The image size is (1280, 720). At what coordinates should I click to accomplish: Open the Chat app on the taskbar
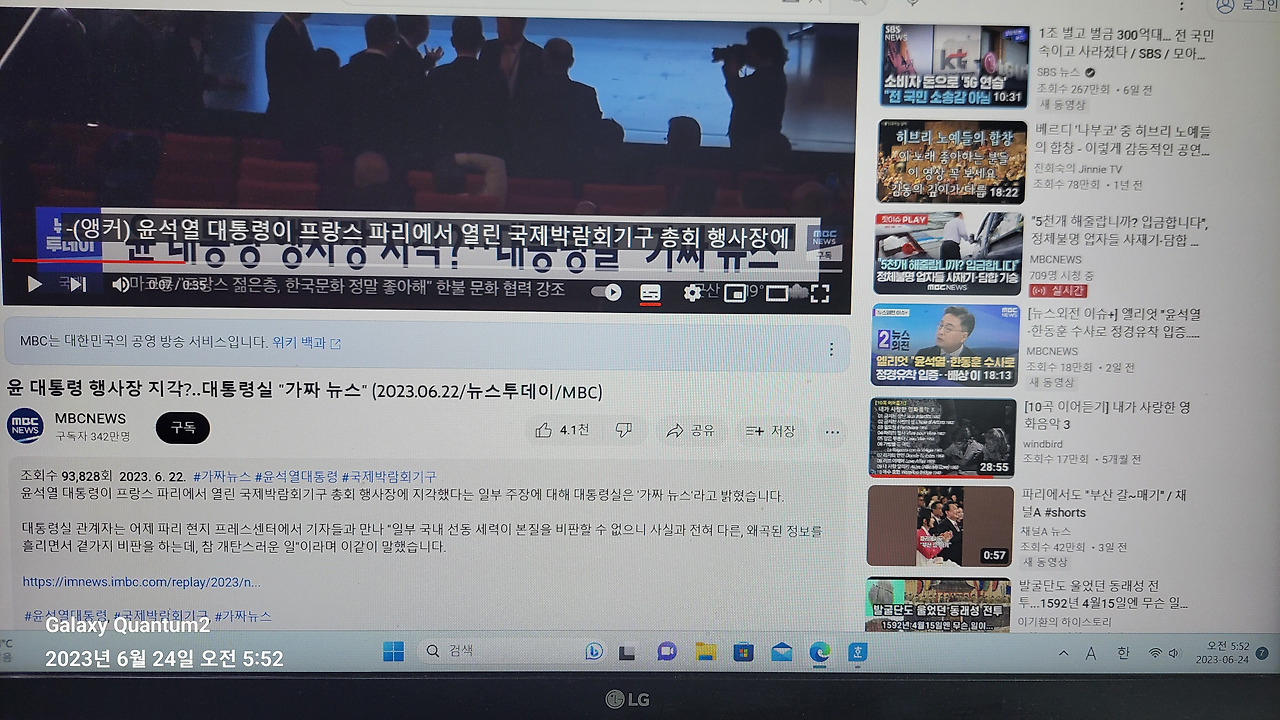pos(667,652)
